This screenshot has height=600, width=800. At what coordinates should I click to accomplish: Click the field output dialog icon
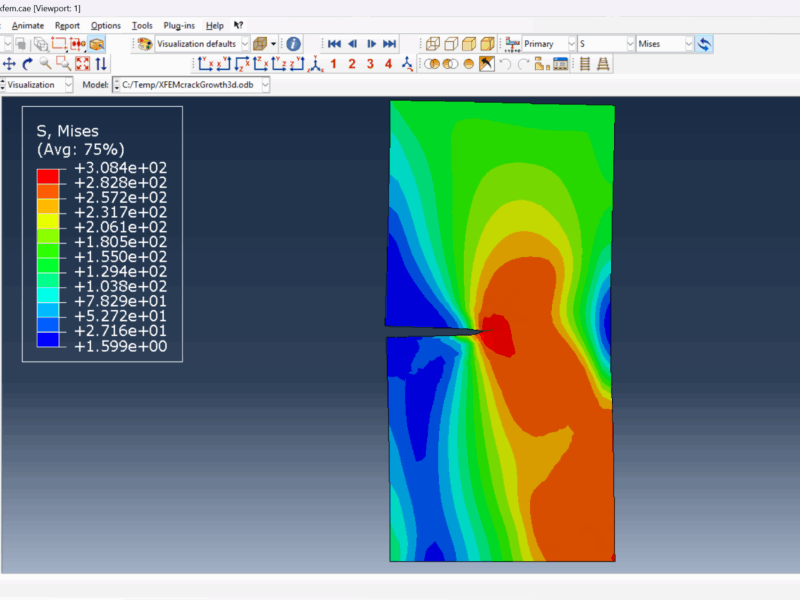(512, 44)
